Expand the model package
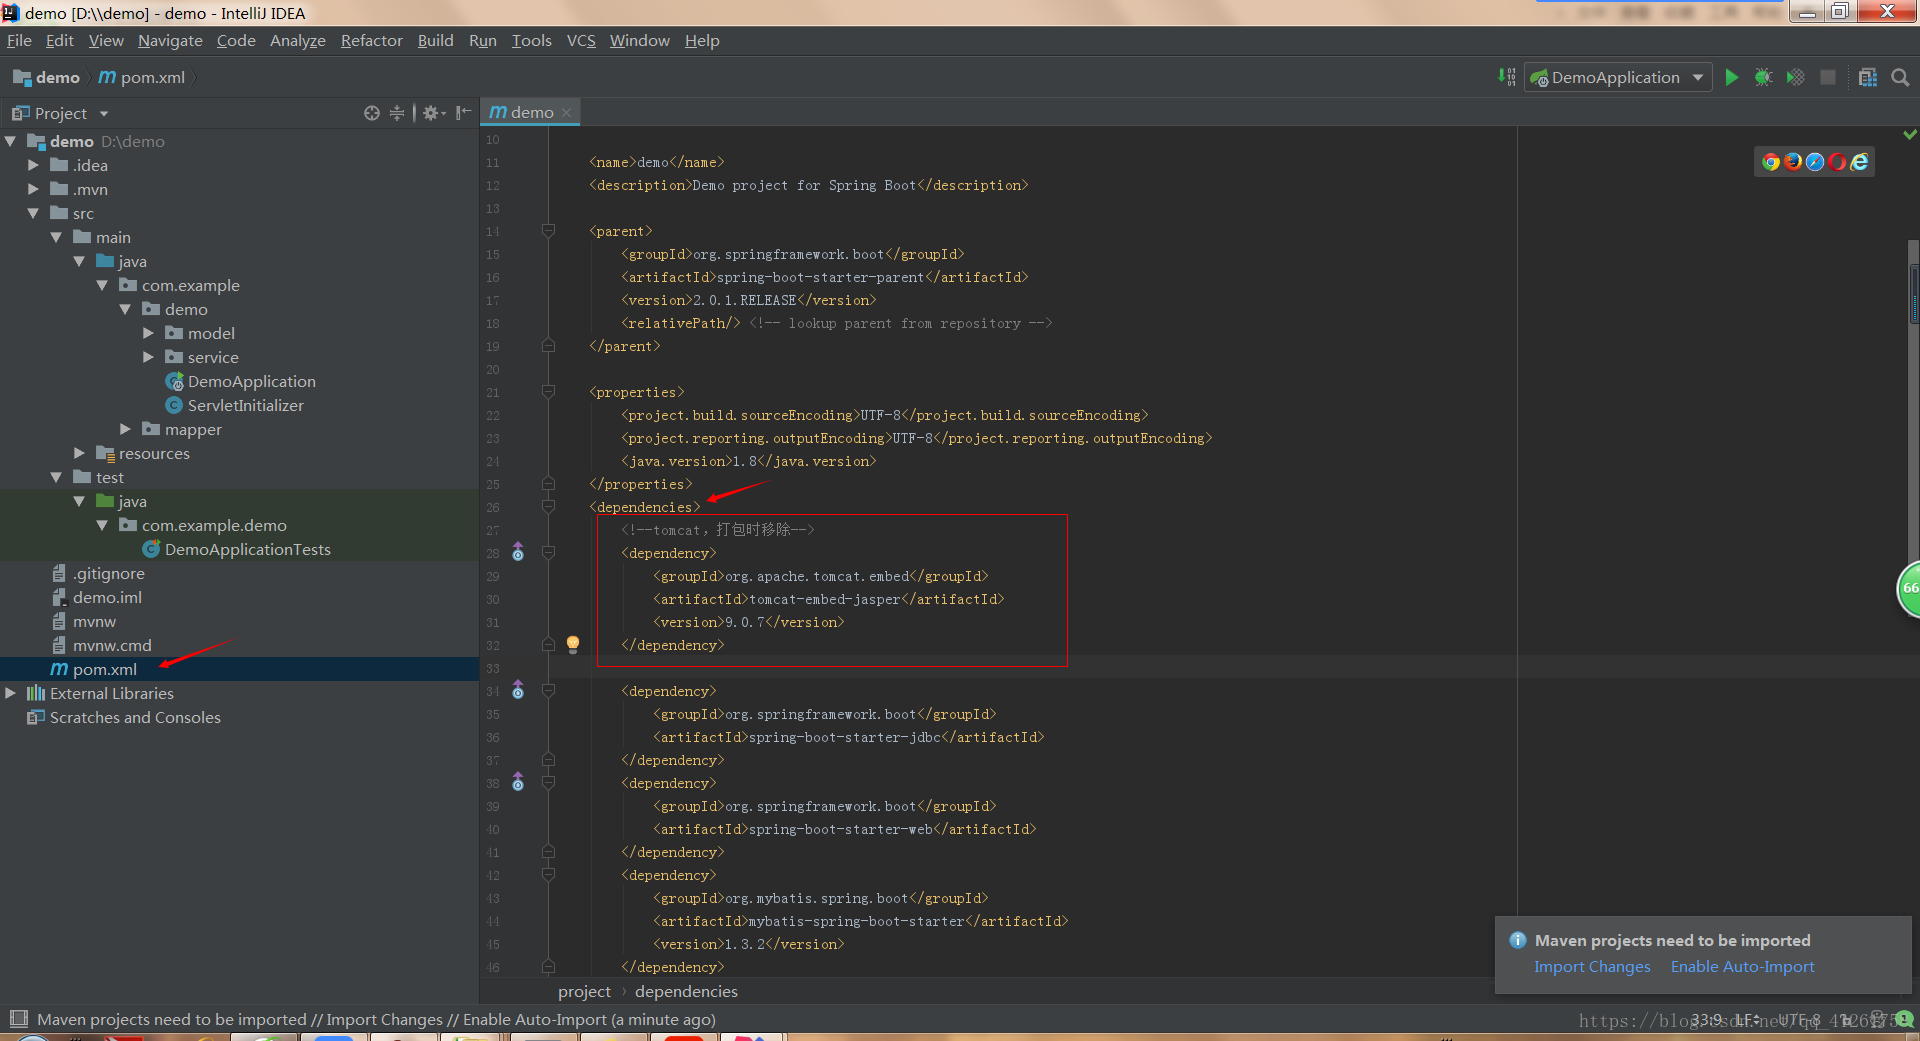Viewport: 1920px width, 1041px height. [x=148, y=333]
